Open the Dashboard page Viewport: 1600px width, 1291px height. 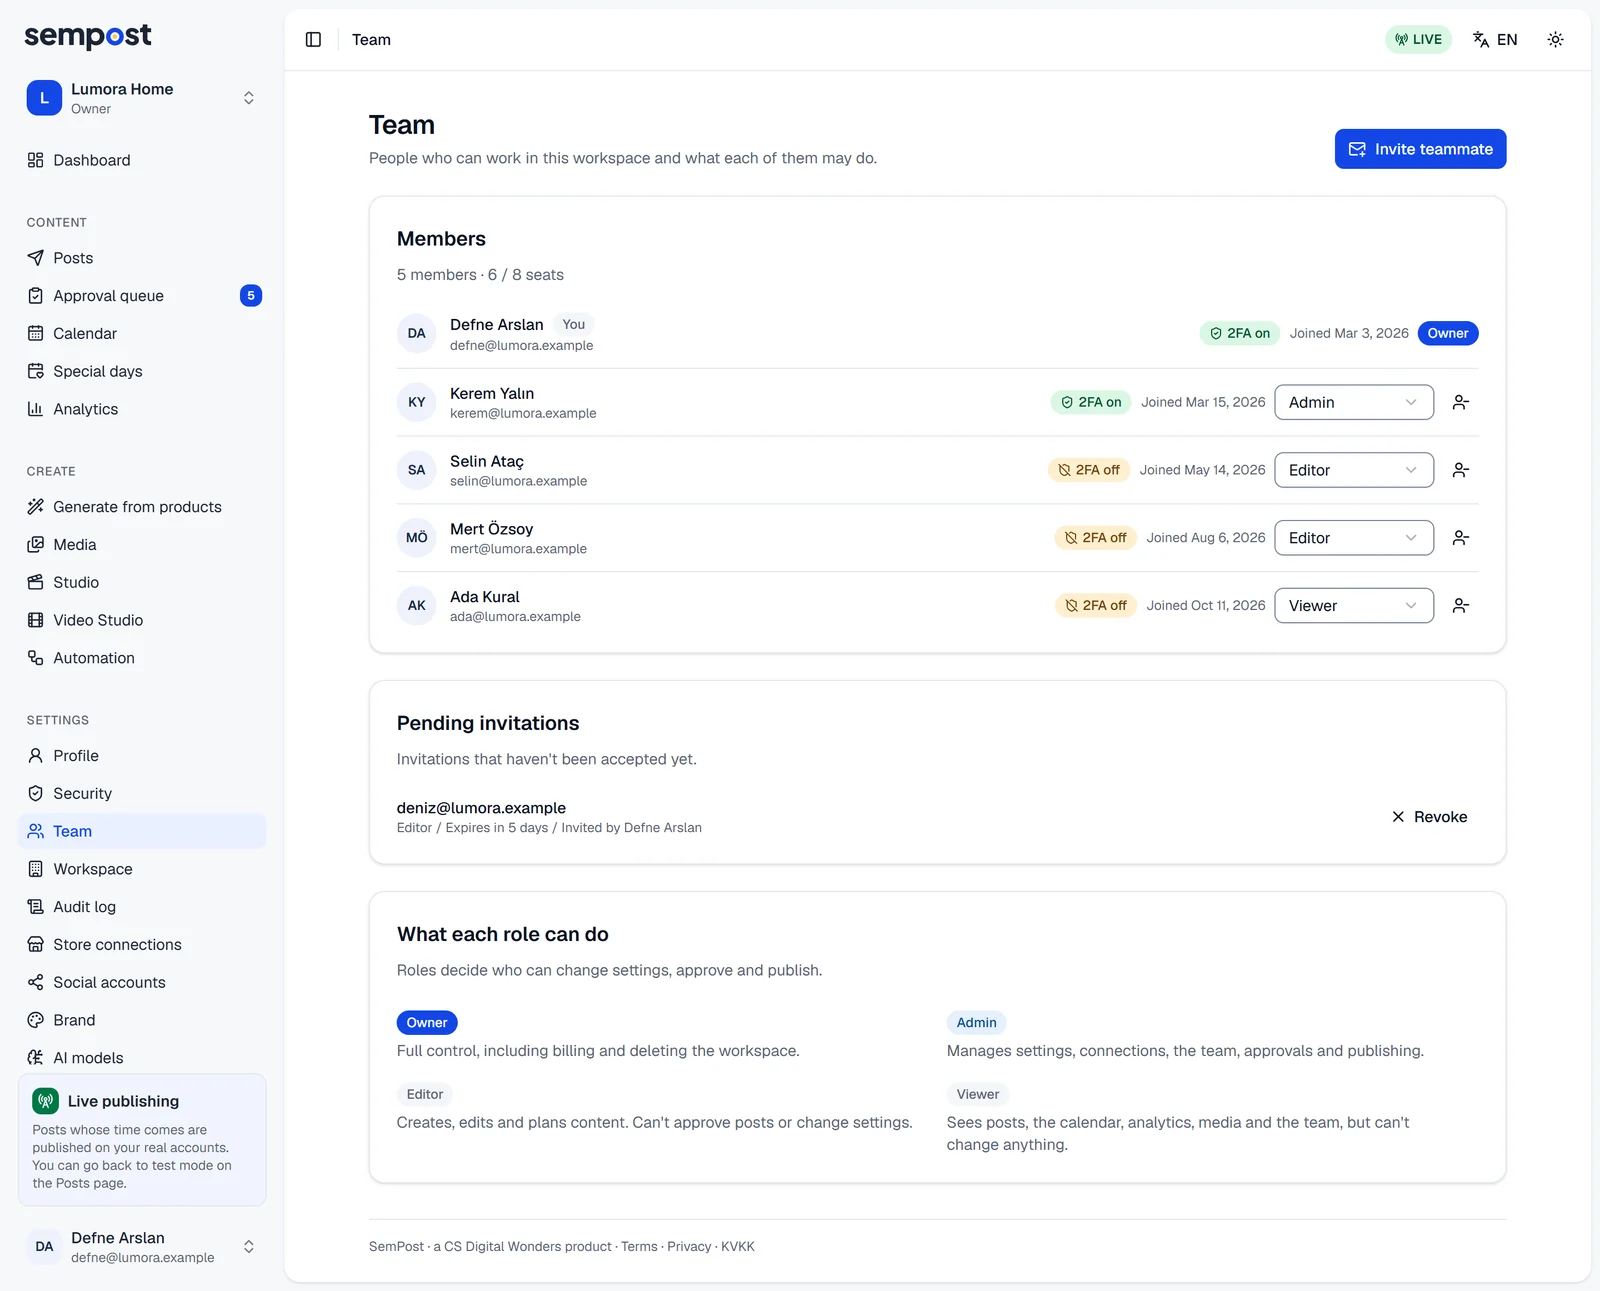[x=142, y=160]
